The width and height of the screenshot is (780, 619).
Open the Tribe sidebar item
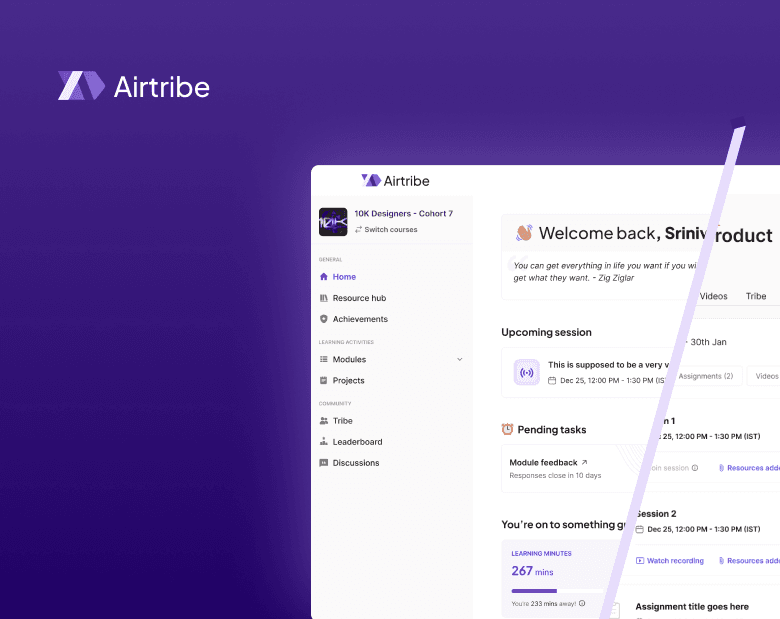click(x=342, y=420)
